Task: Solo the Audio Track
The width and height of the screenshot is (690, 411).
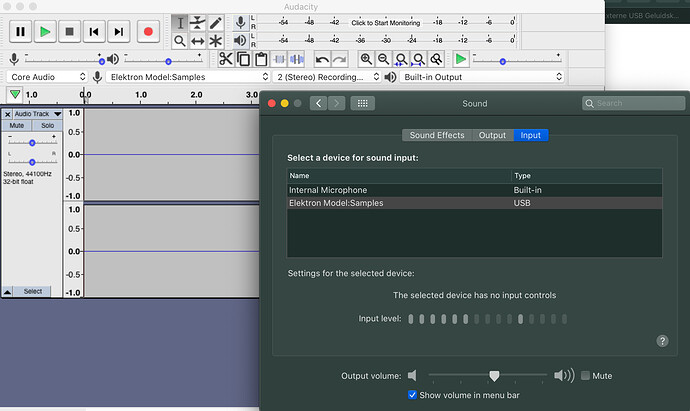Action: pos(47,126)
